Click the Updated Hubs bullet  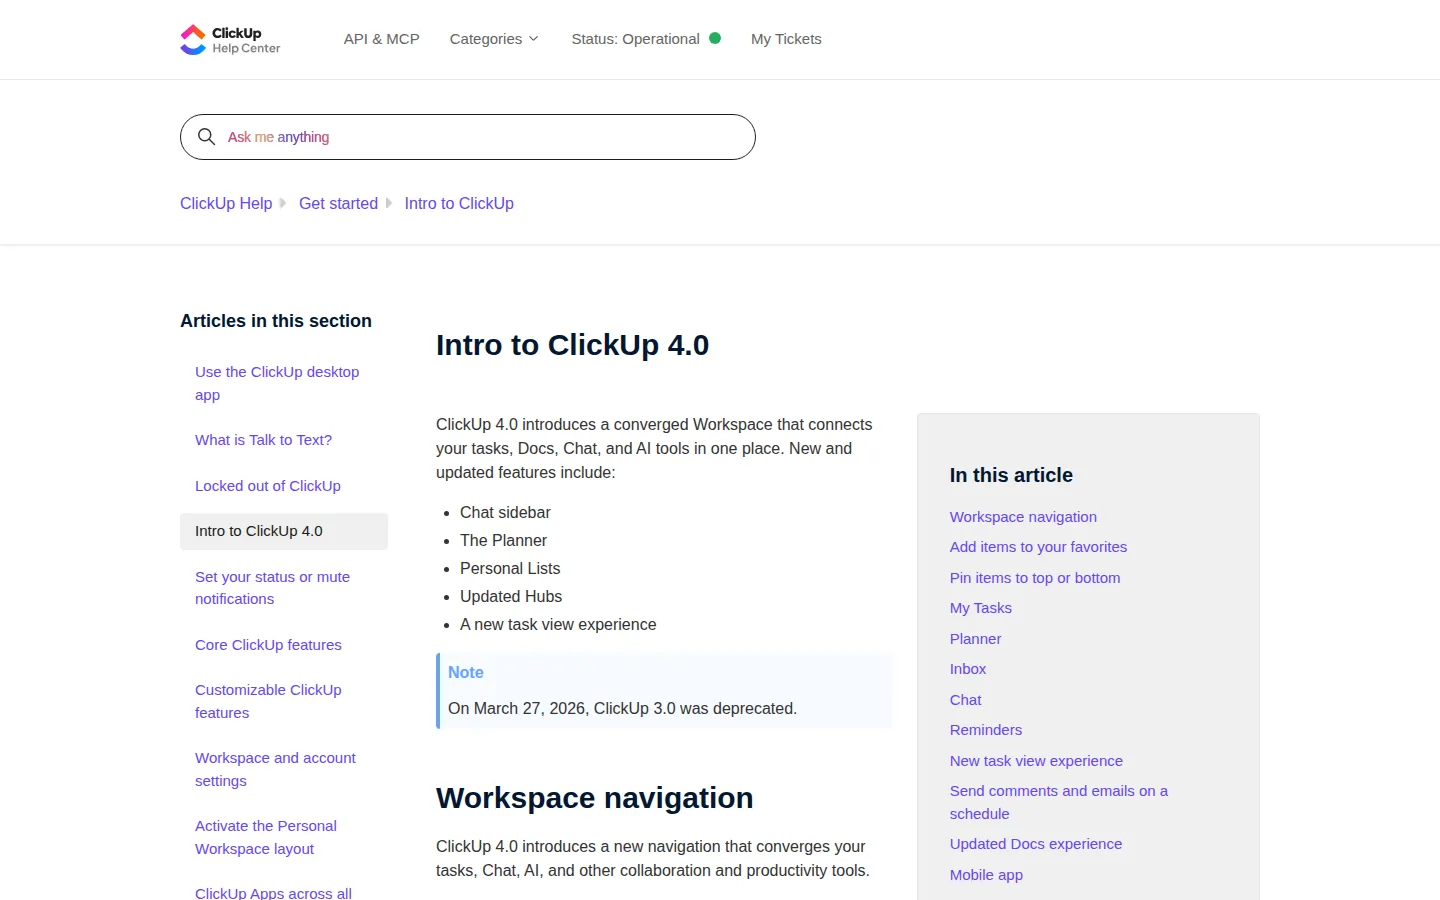(511, 597)
